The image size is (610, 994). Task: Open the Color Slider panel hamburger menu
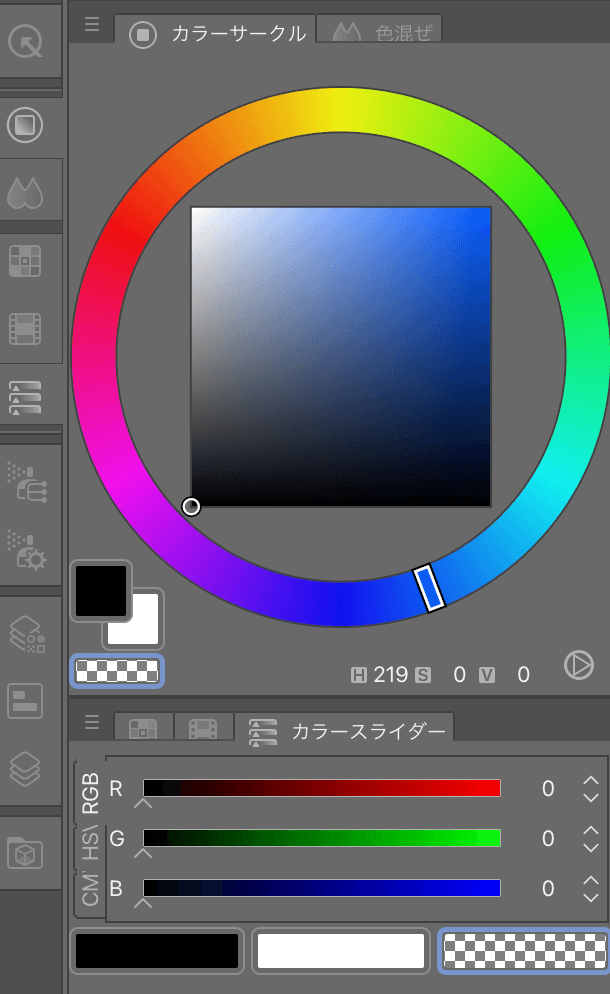point(92,722)
